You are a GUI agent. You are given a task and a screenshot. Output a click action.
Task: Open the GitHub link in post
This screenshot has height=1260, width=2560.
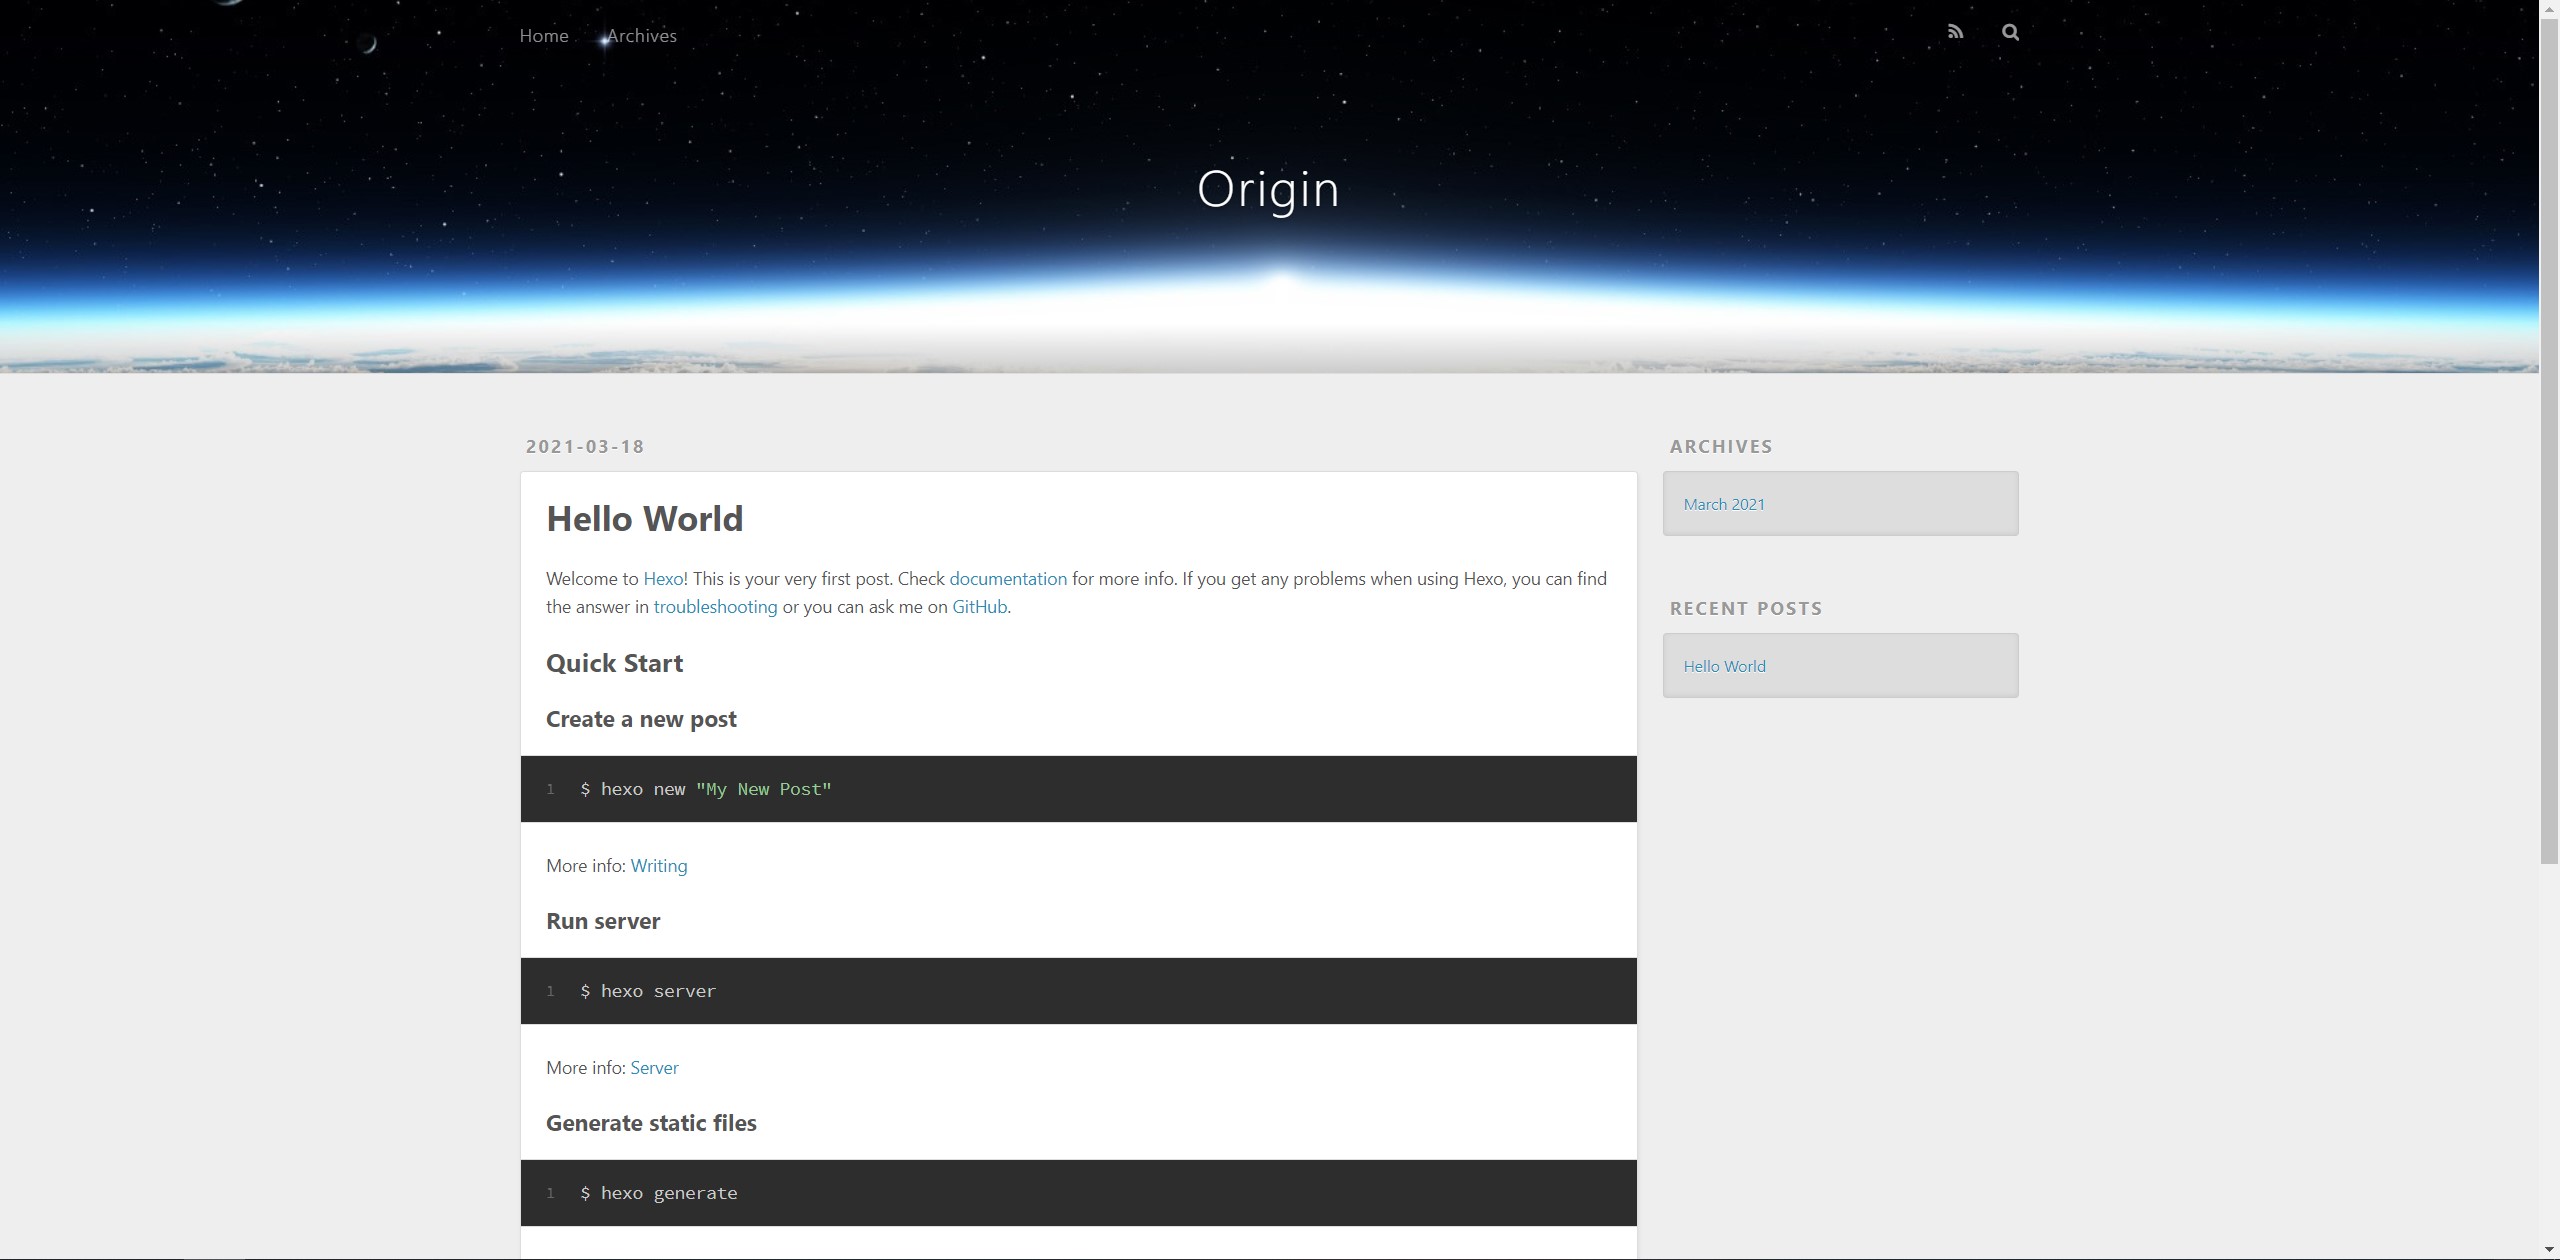[x=979, y=607]
